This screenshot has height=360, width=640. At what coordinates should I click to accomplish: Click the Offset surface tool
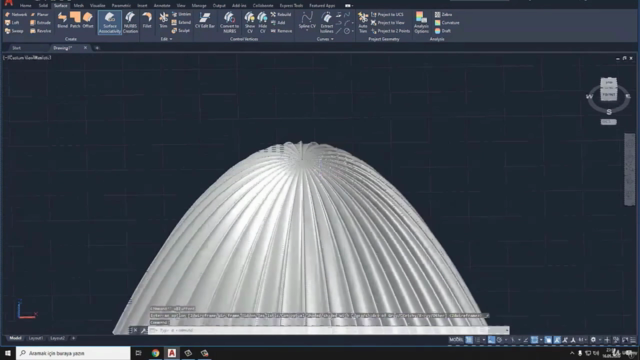88,20
